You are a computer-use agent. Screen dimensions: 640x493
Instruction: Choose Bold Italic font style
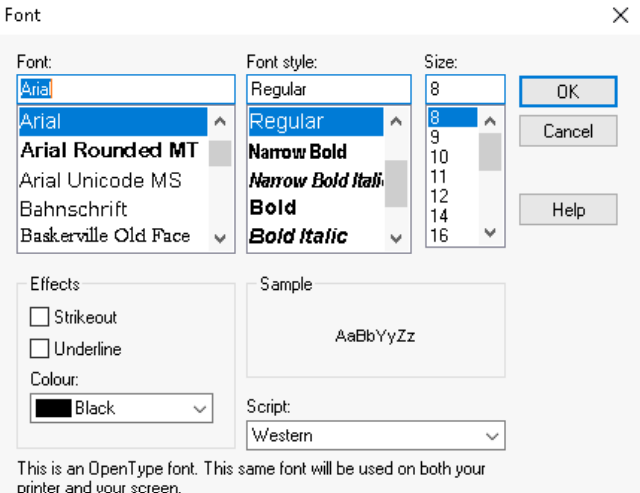click(298, 236)
